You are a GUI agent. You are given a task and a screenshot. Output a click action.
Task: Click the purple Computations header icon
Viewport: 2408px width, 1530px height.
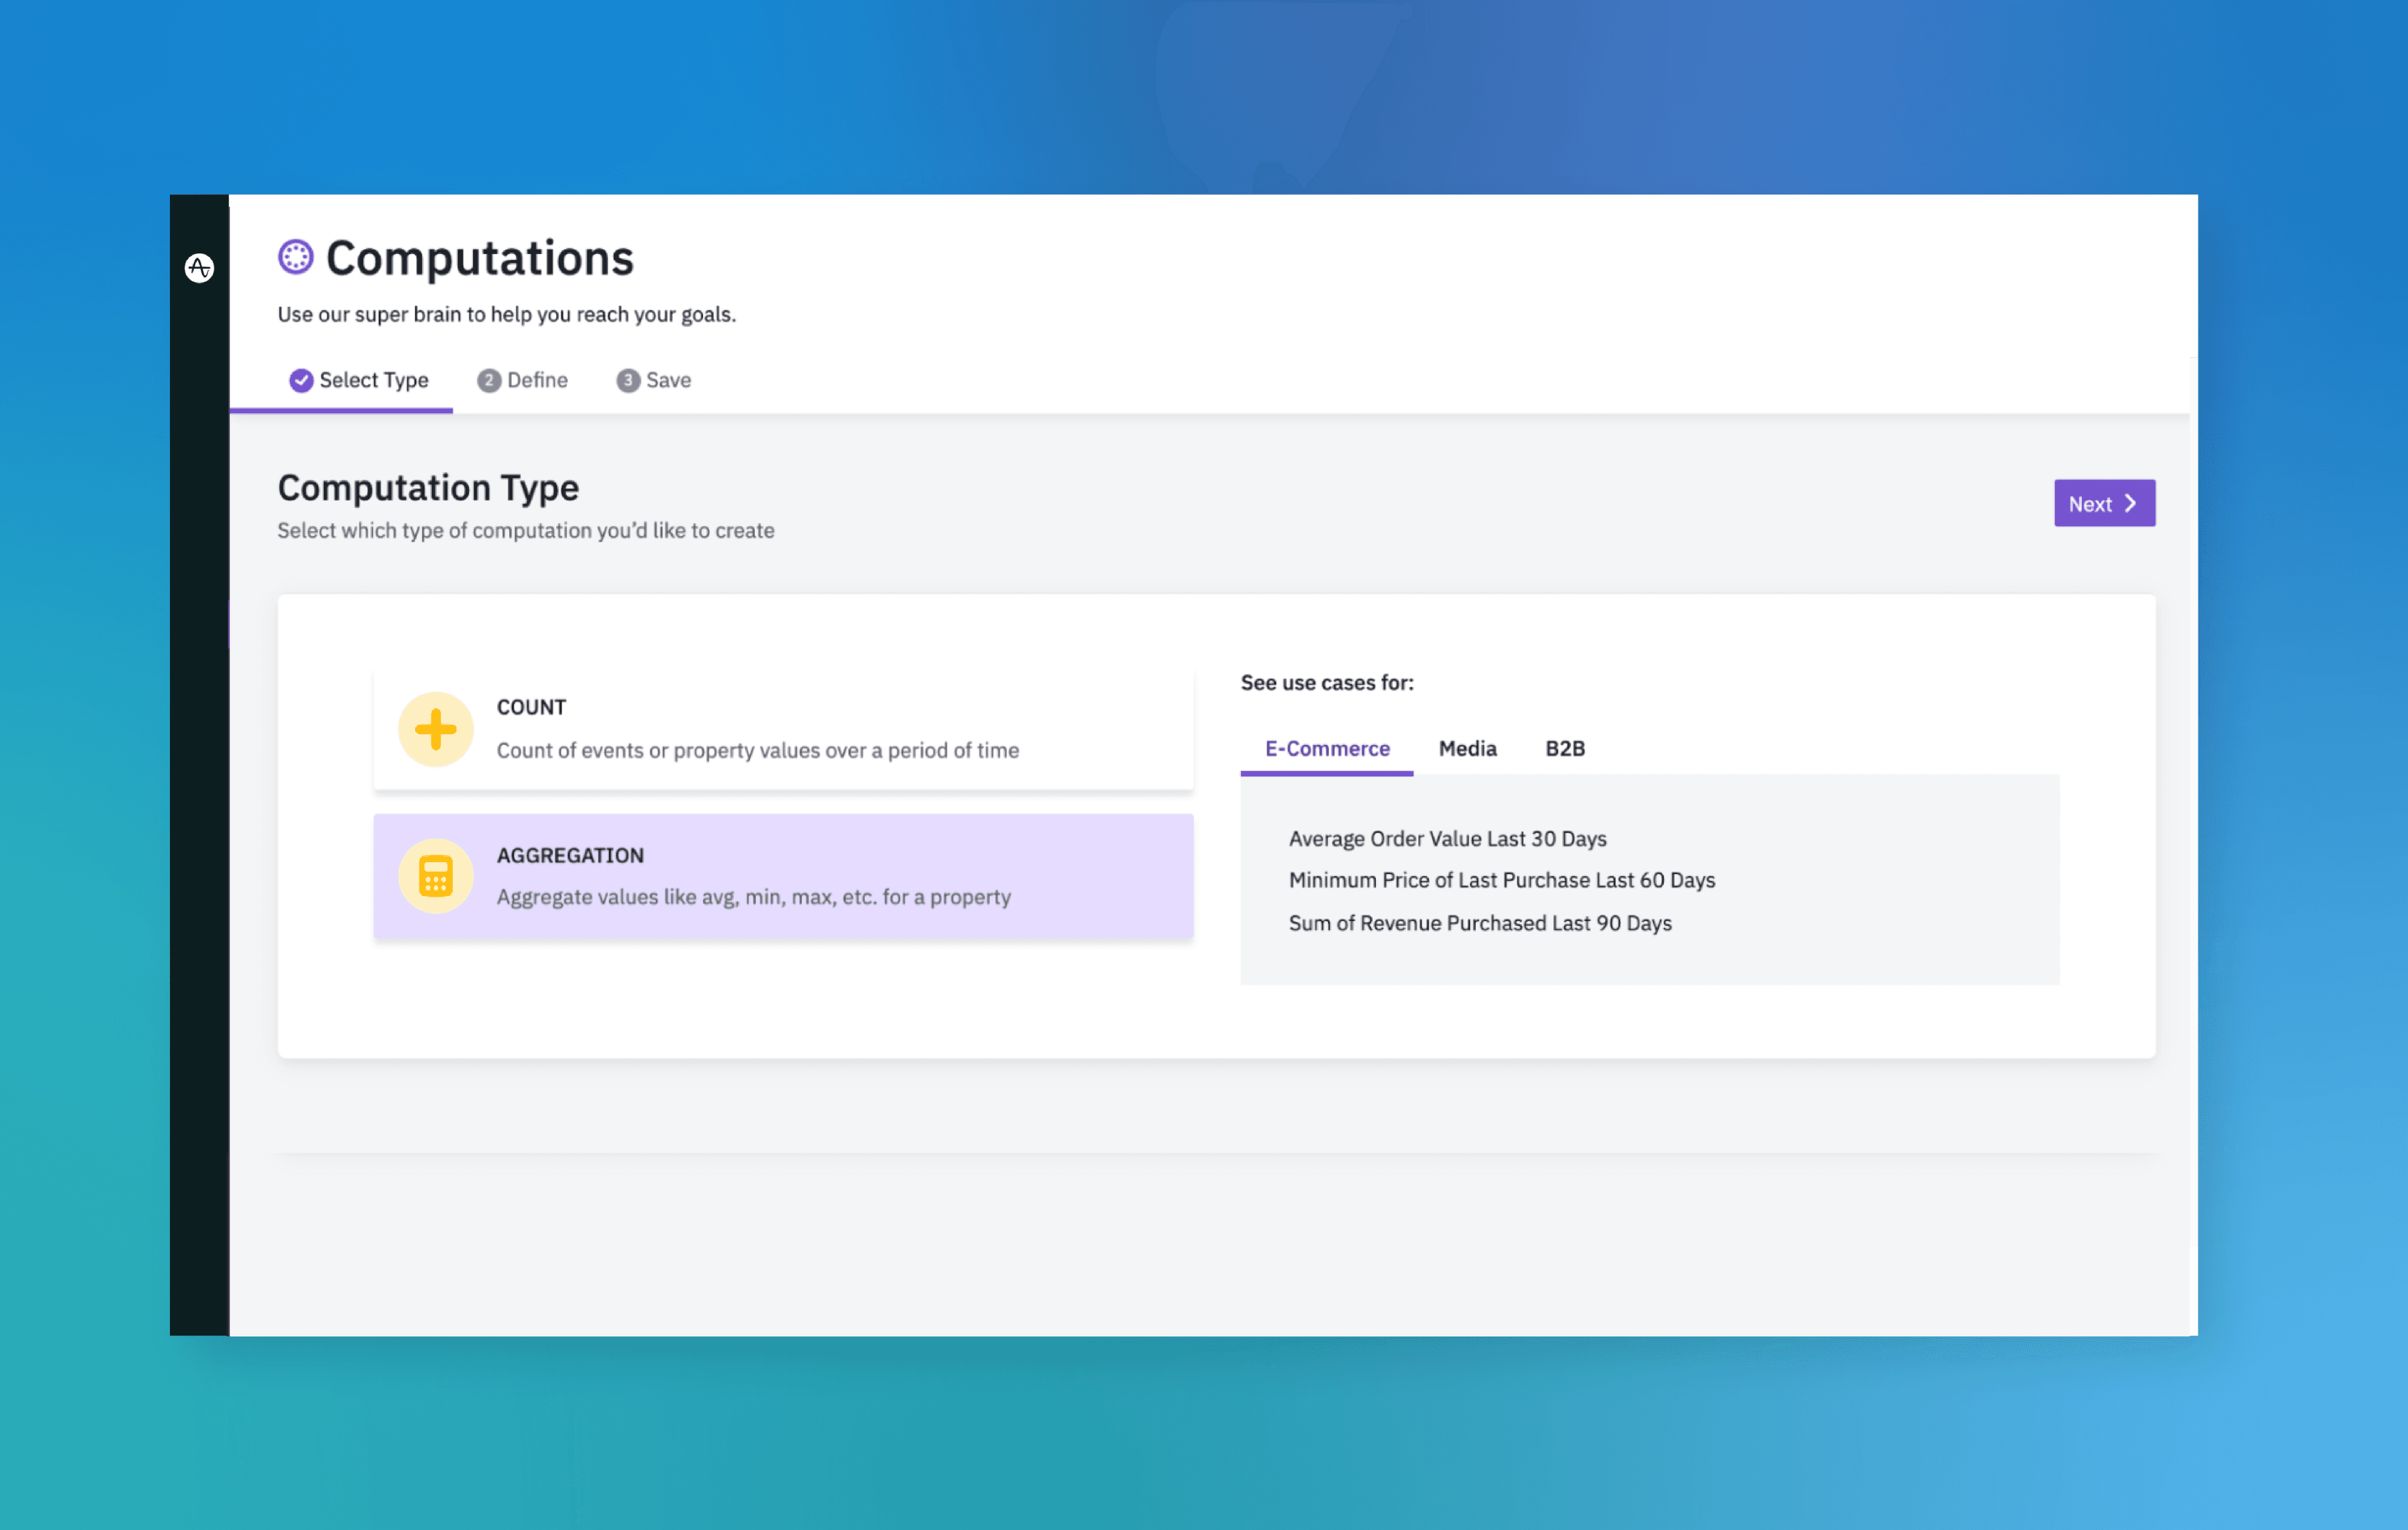(x=295, y=258)
